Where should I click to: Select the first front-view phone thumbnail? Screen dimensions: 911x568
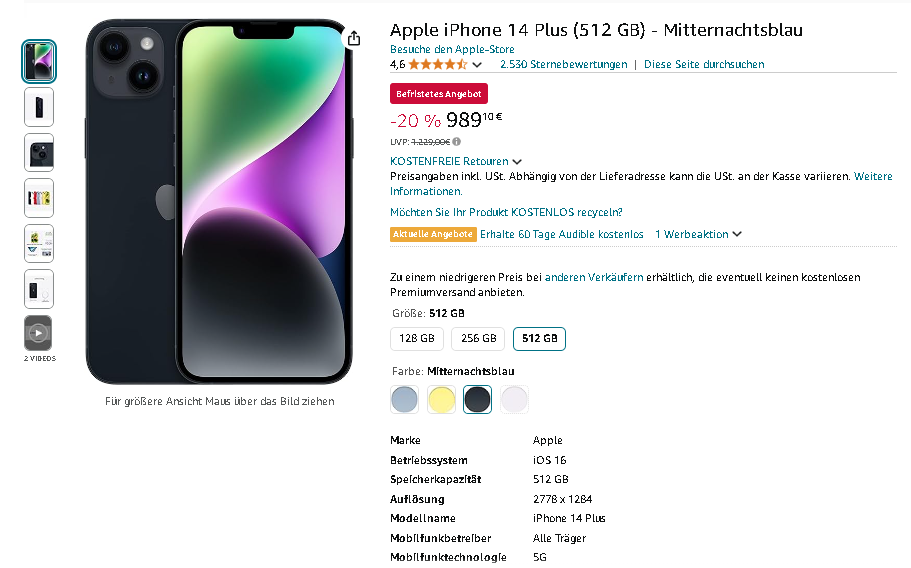point(39,62)
